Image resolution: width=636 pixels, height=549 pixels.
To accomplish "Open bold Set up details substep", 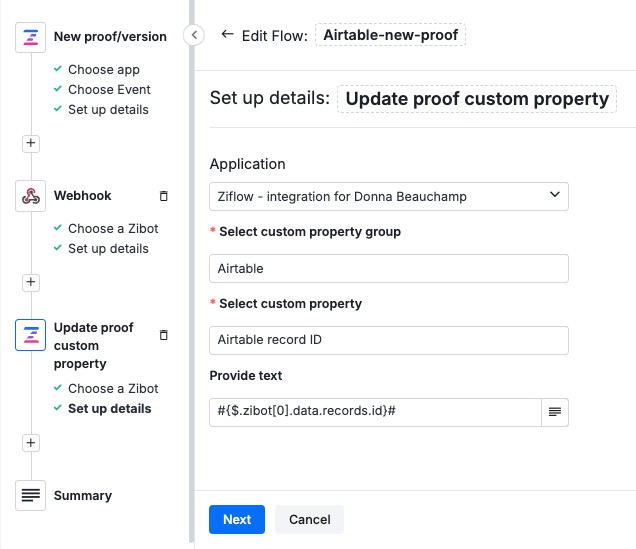I will click(110, 409).
